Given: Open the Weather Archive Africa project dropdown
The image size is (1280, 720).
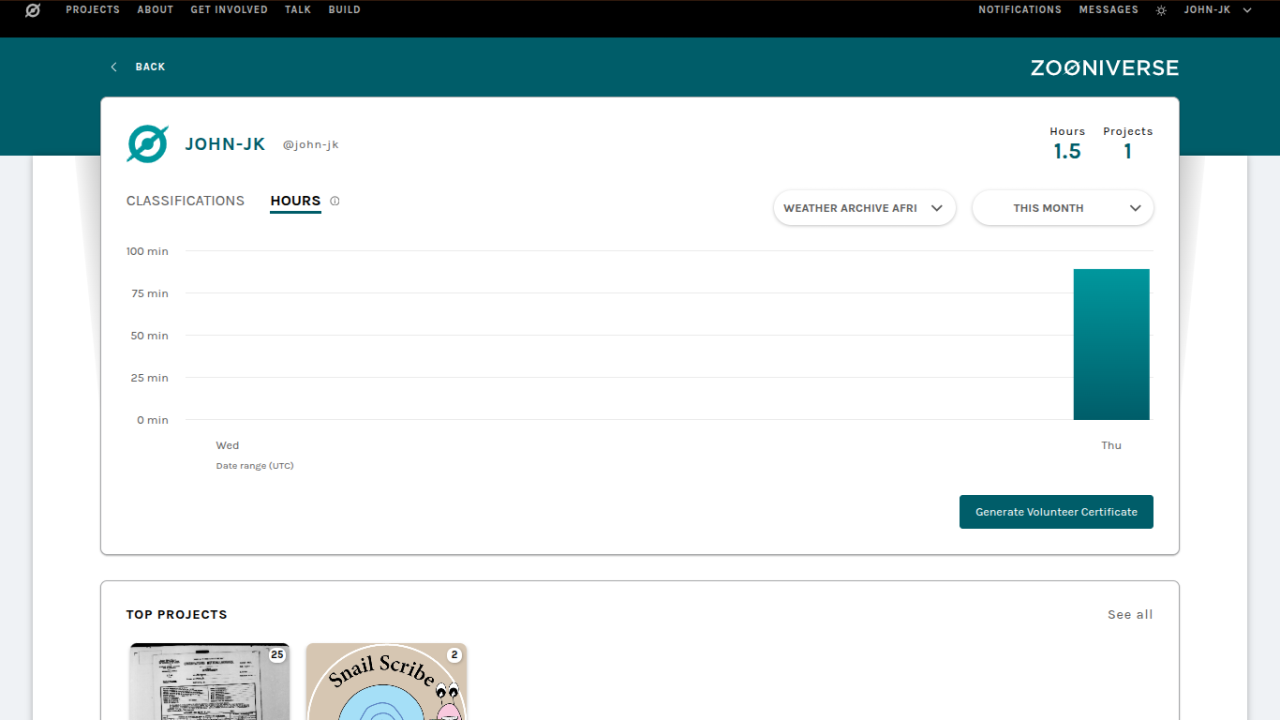Looking at the screenshot, I should (x=864, y=208).
